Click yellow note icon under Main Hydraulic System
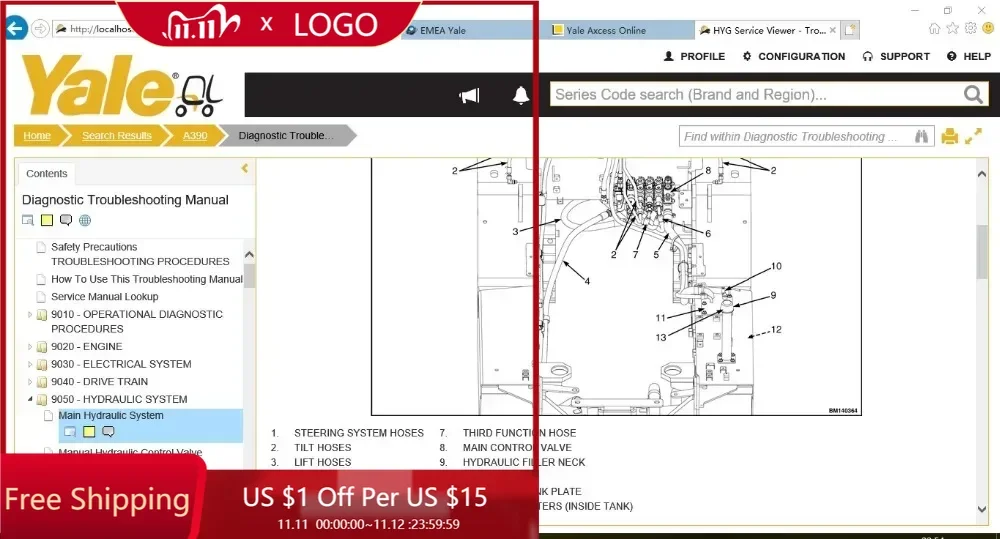This screenshot has width=1000, height=539. click(89, 432)
